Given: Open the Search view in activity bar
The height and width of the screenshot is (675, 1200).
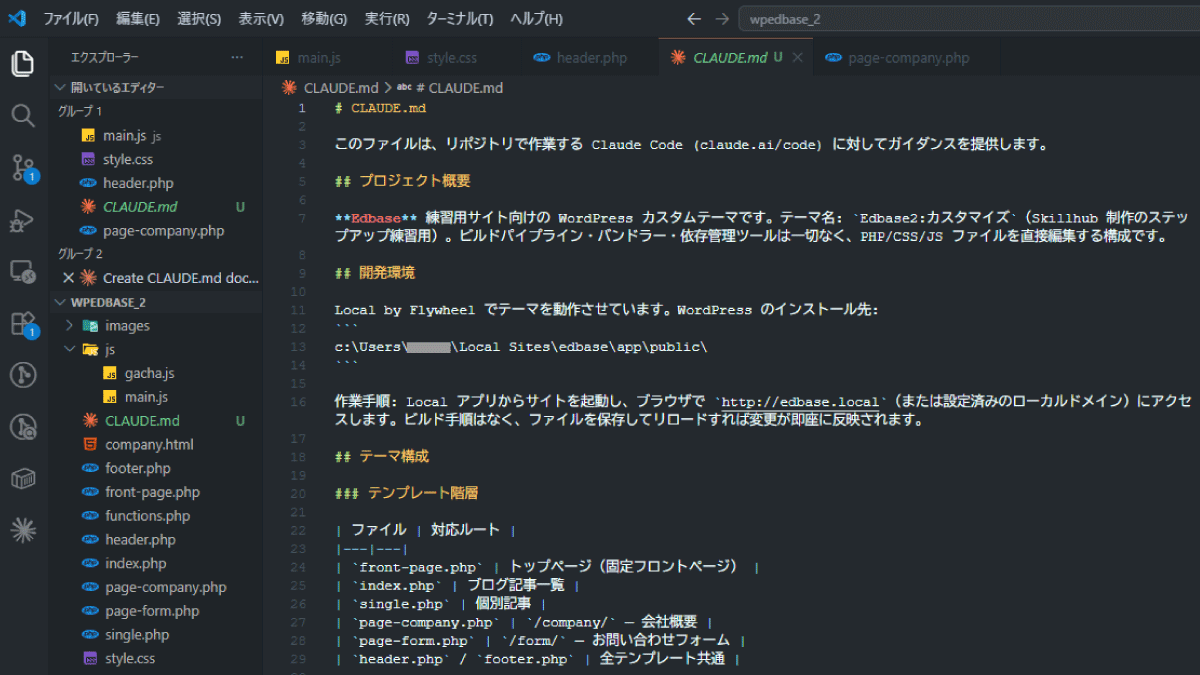Looking at the screenshot, I should (22, 115).
